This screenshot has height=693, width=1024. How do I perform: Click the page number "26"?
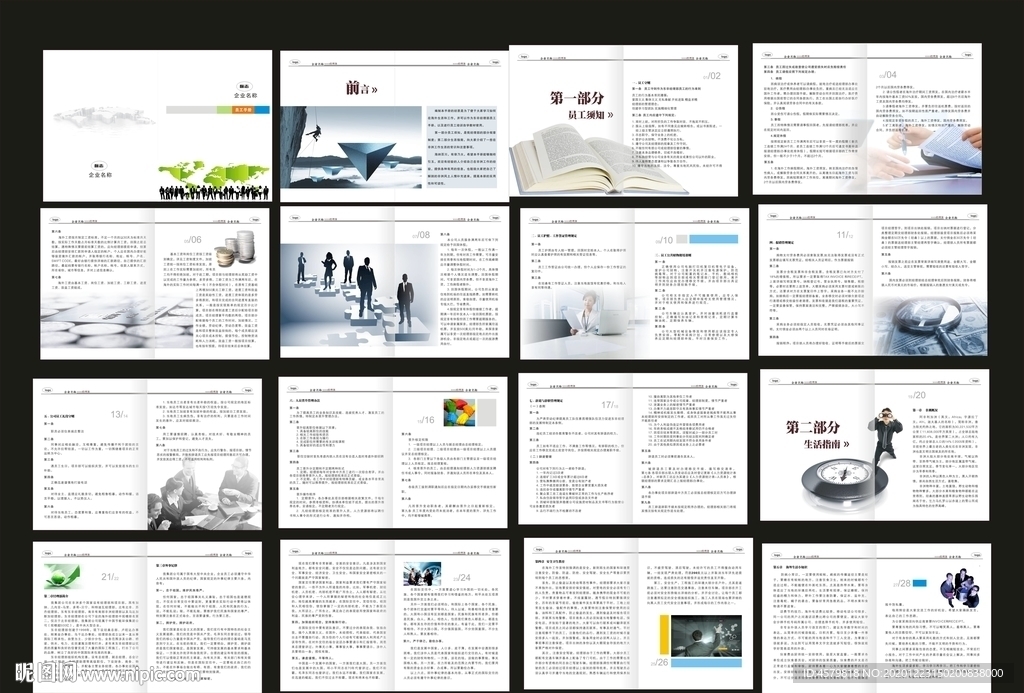(663, 662)
